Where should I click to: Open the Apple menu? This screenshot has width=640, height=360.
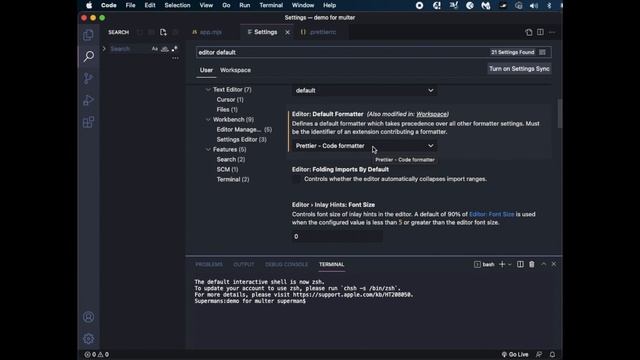pos(89,5)
